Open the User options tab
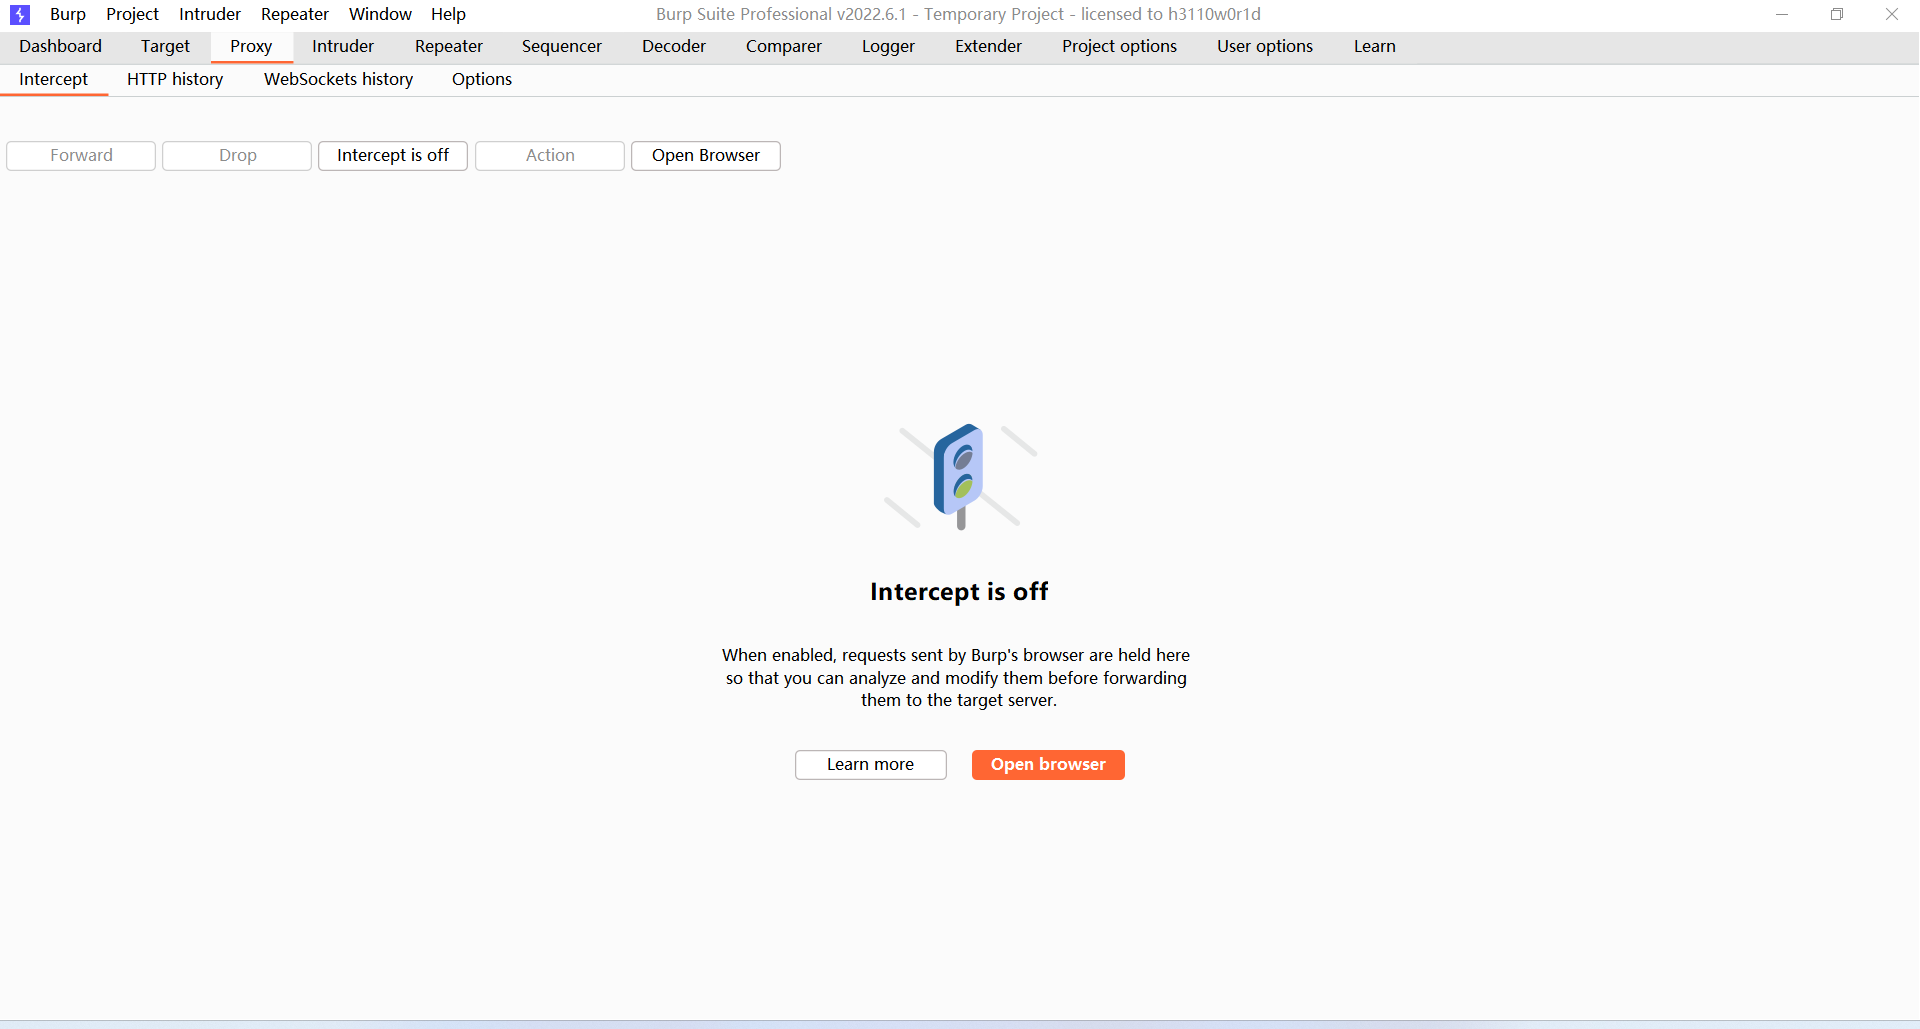The height and width of the screenshot is (1029, 1920). point(1265,46)
